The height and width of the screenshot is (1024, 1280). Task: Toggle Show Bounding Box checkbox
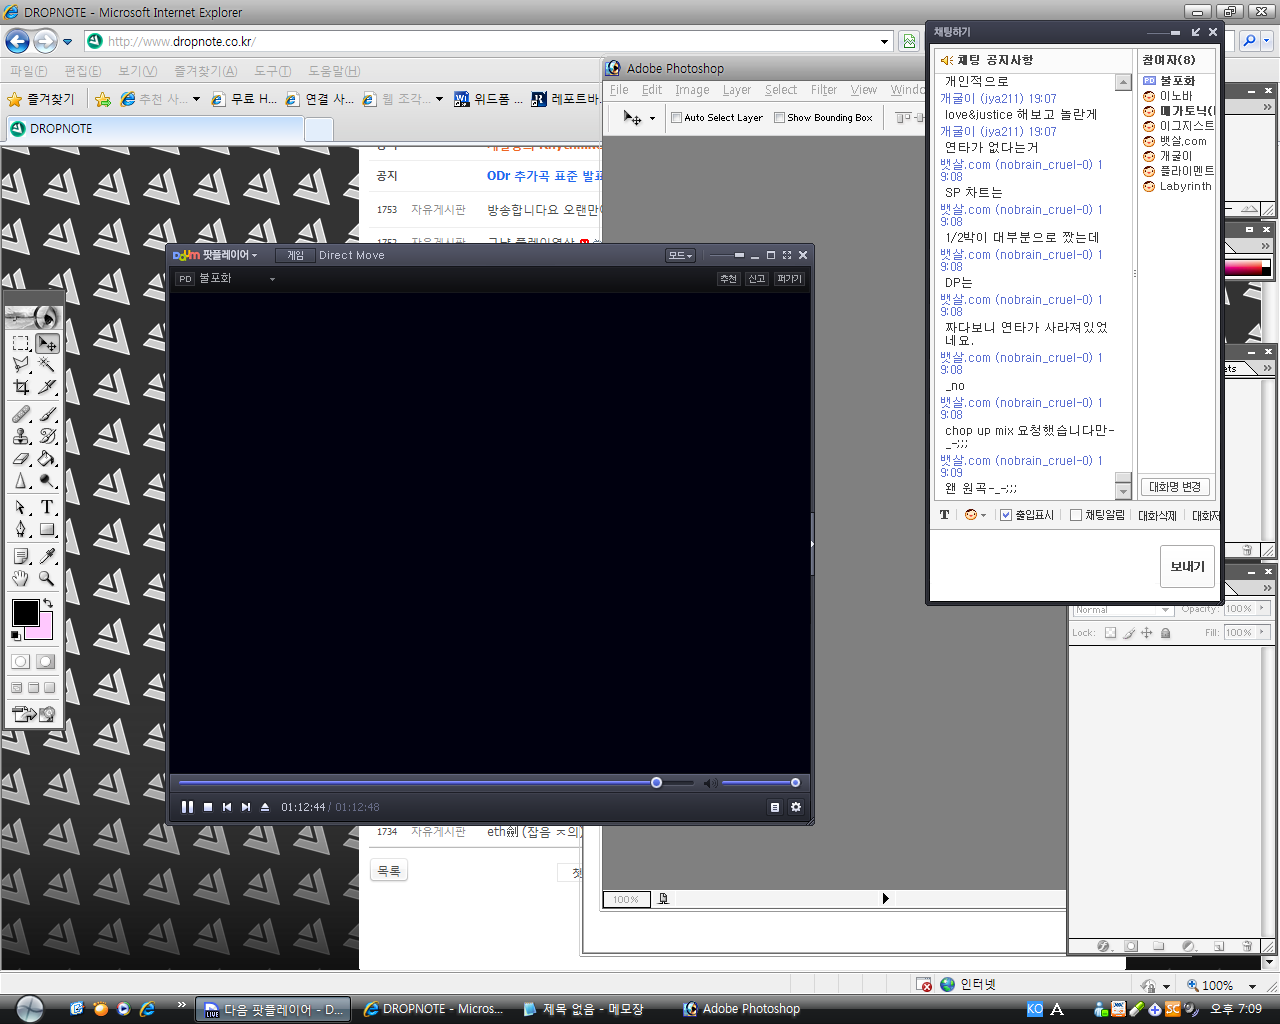[780, 118]
